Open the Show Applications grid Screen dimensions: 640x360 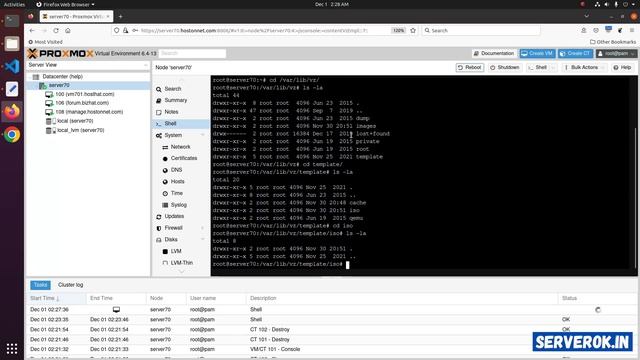pos(12,348)
